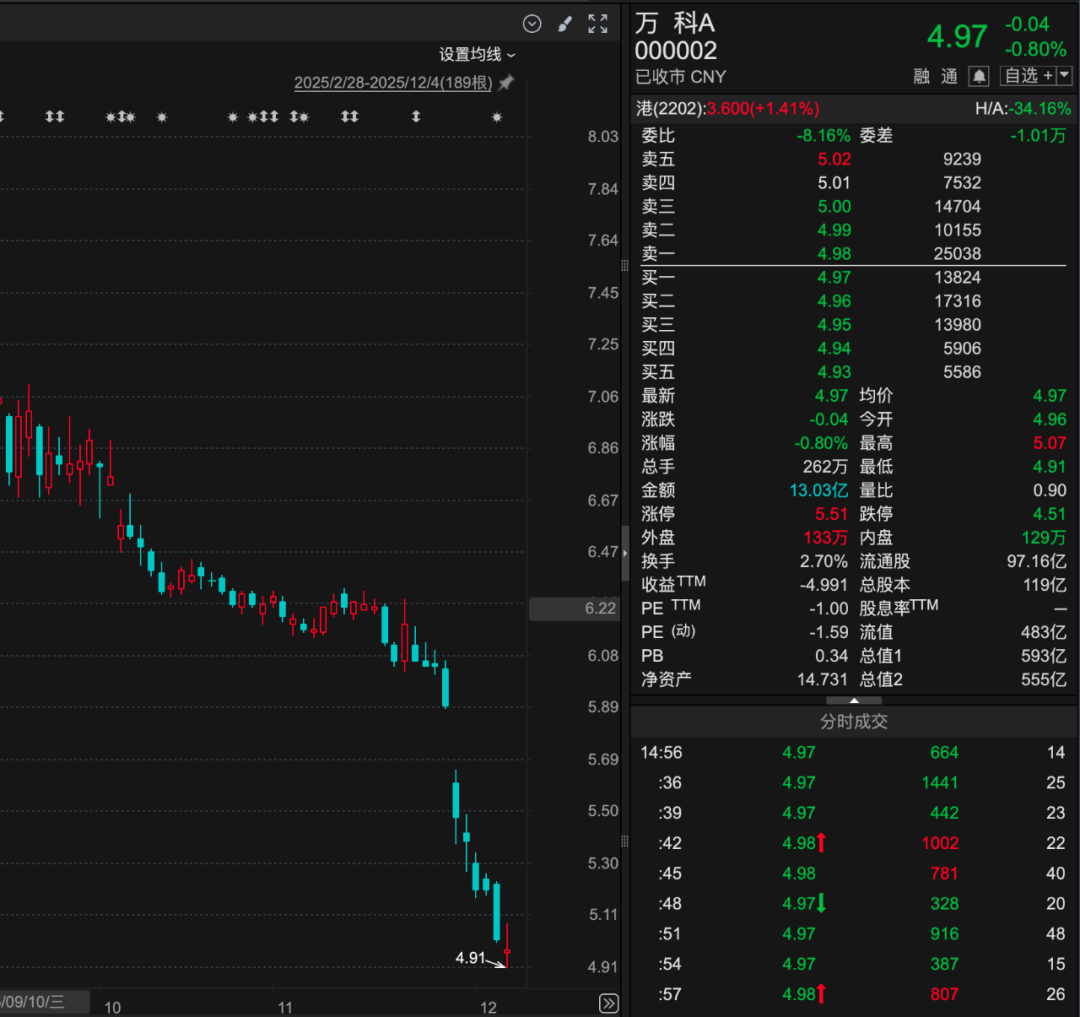Click the 4.91 low price annotation on chart

coord(470,958)
